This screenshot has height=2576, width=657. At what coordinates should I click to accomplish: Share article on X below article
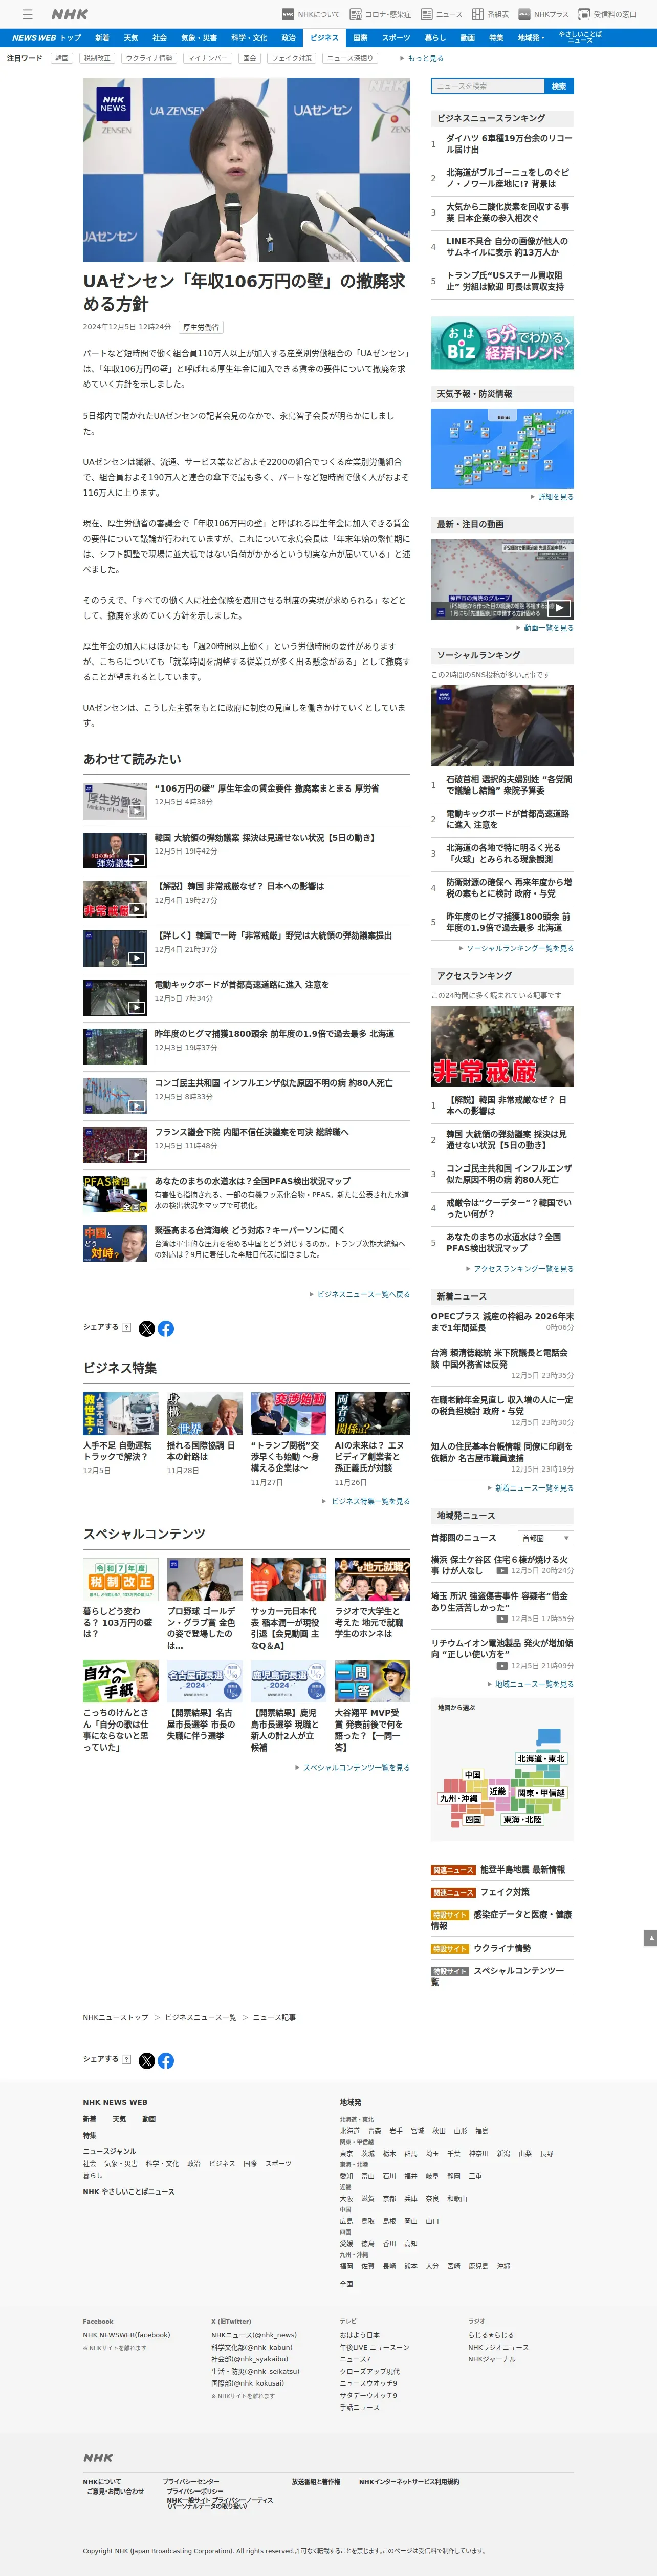pos(147,1328)
